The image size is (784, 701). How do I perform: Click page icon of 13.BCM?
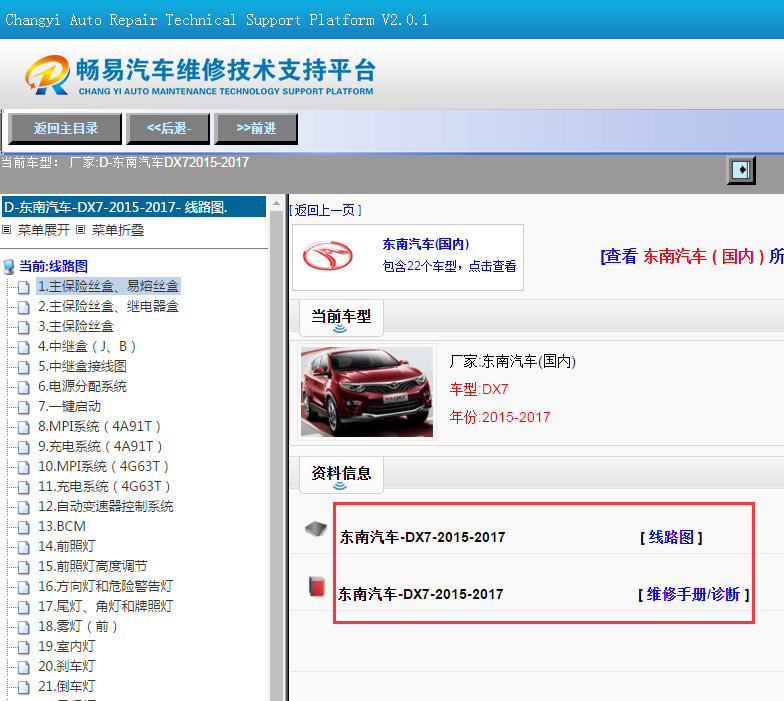24,527
